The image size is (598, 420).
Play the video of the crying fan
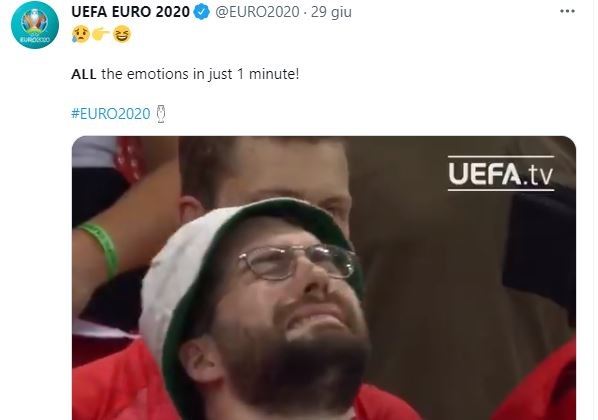click(x=324, y=278)
